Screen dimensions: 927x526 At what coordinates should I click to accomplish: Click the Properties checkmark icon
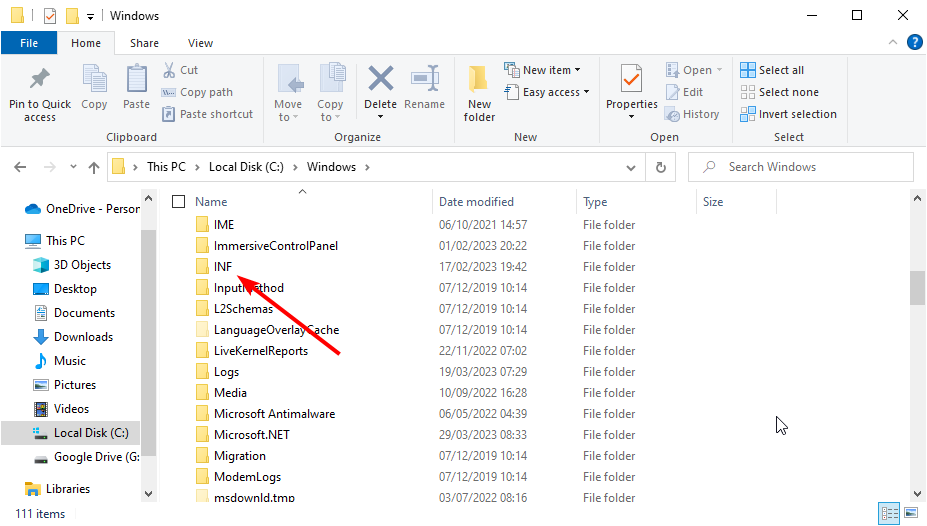tap(631, 79)
